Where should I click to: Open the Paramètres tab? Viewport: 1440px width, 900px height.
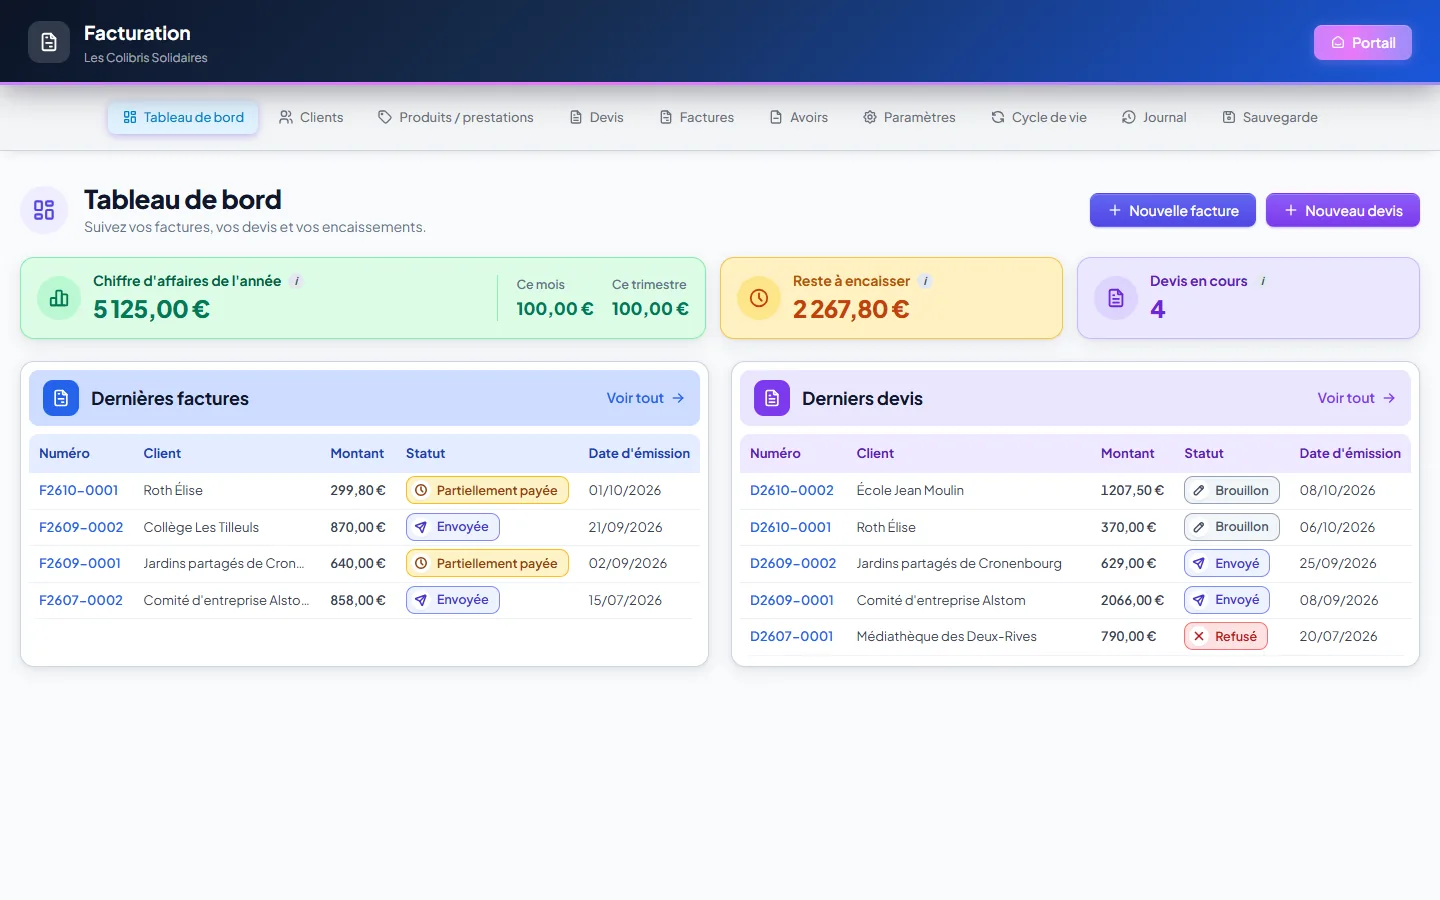[909, 117]
